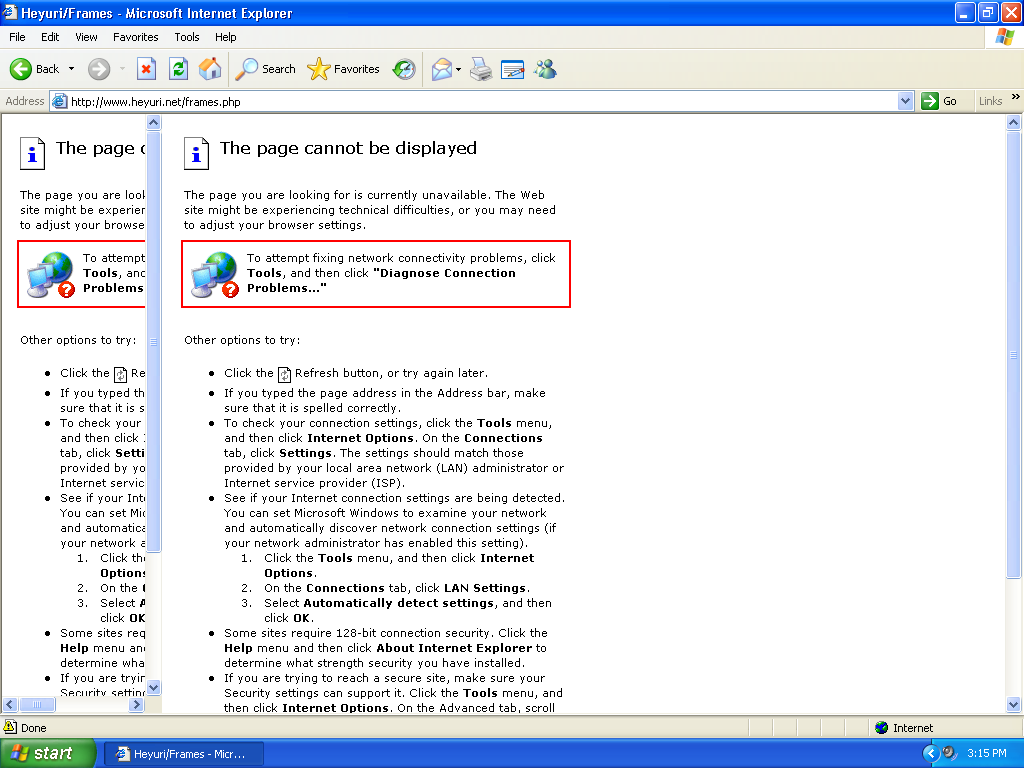Expand hidden system tray icons arrow
Screen dimensions: 1024x768
[931, 753]
